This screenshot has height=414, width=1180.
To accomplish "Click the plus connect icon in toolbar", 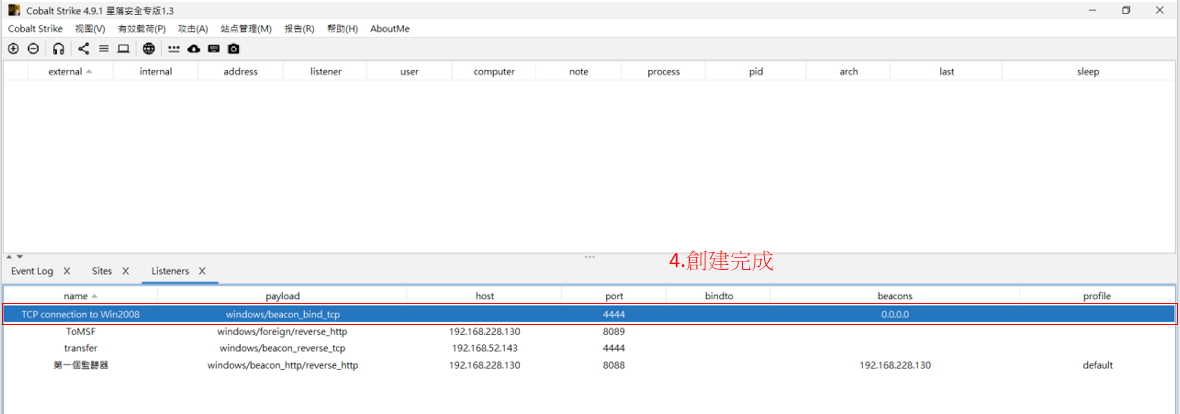I will 13,49.
